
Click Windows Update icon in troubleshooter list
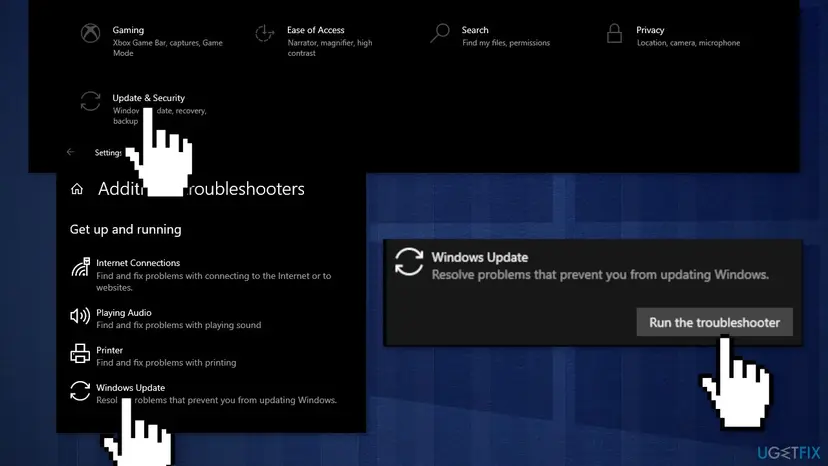pyautogui.click(x=80, y=391)
